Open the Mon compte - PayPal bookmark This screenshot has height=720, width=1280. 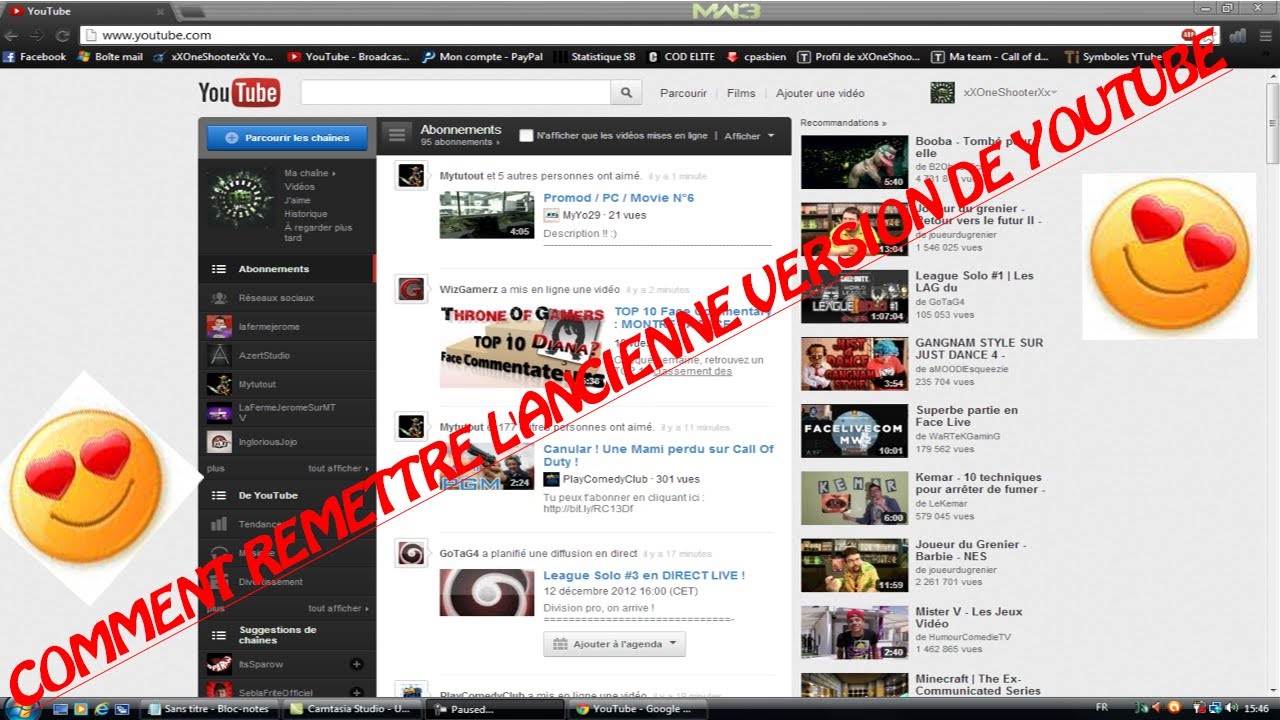(x=483, y=57)
